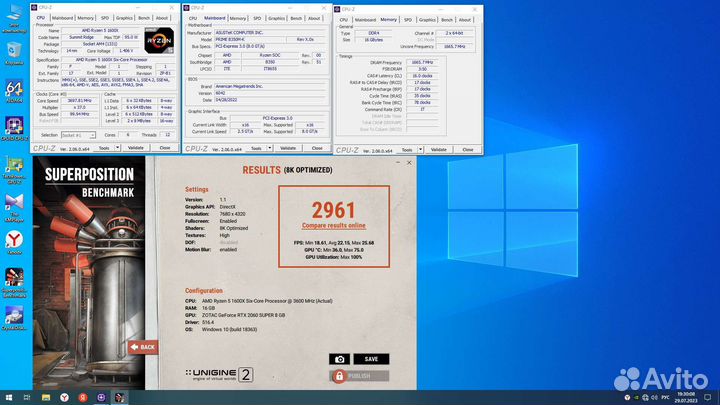
Task: Click the DDR4 memory type field
Action: (373, 33)
